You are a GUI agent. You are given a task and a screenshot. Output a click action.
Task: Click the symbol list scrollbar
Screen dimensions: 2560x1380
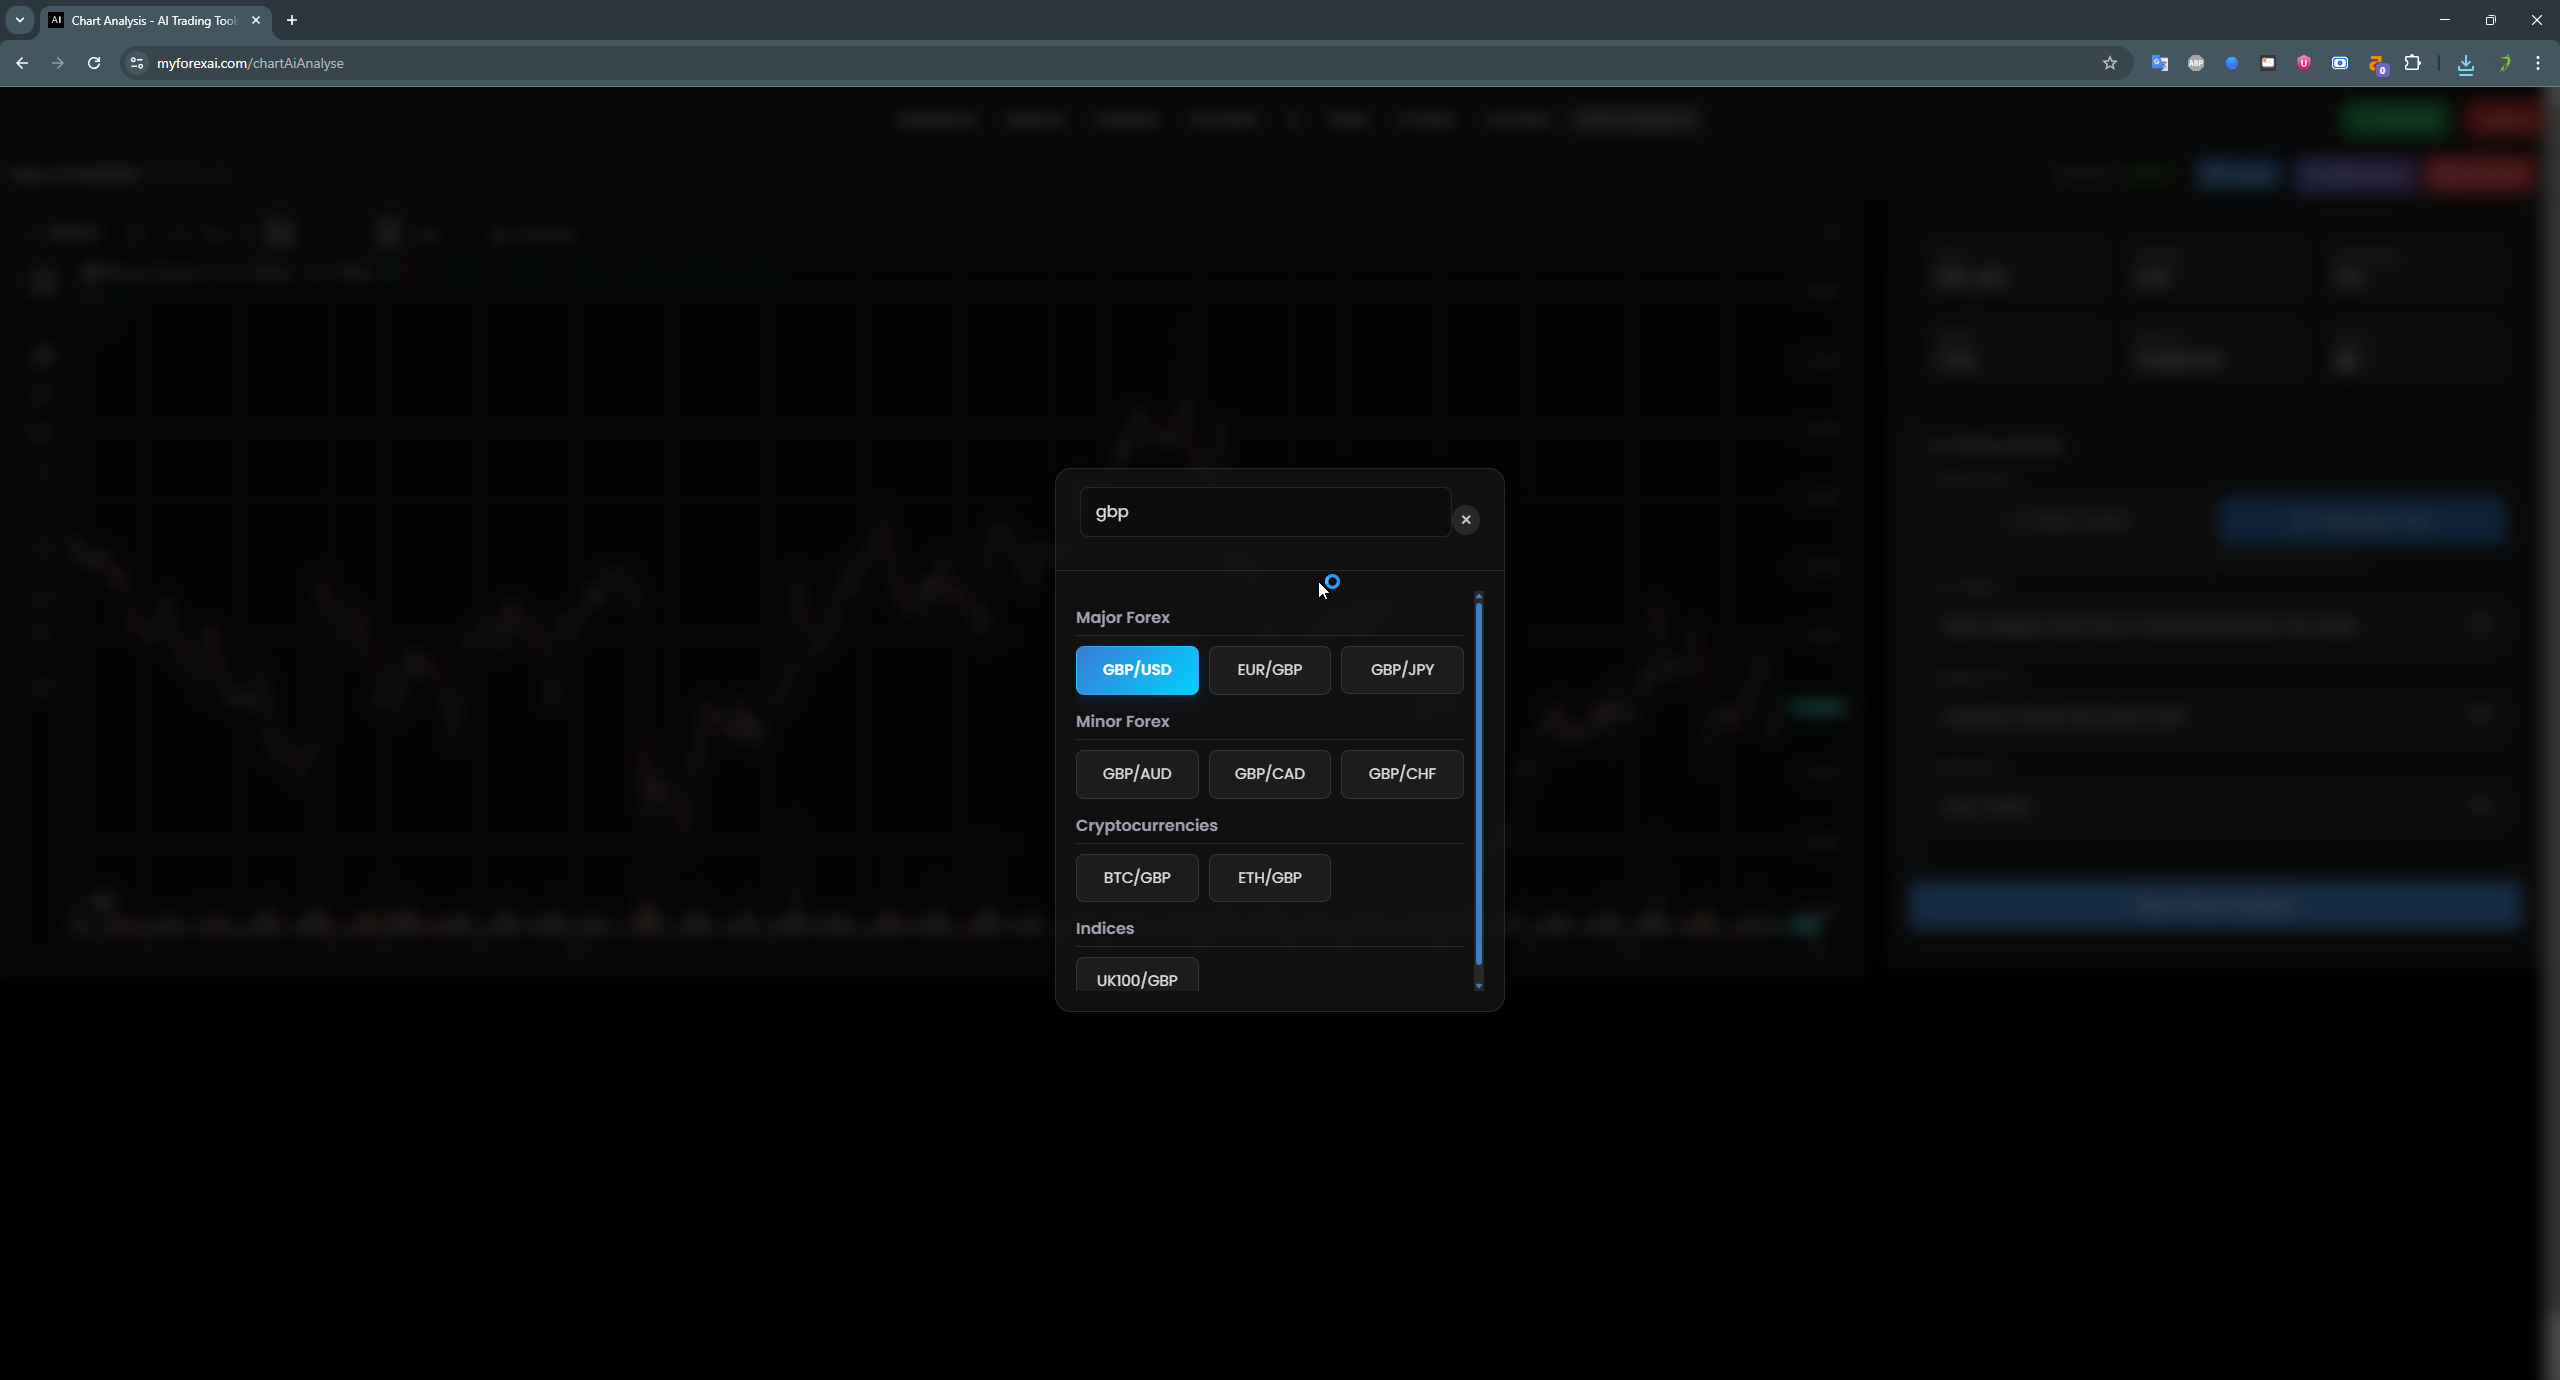(x=1478, y=780)
